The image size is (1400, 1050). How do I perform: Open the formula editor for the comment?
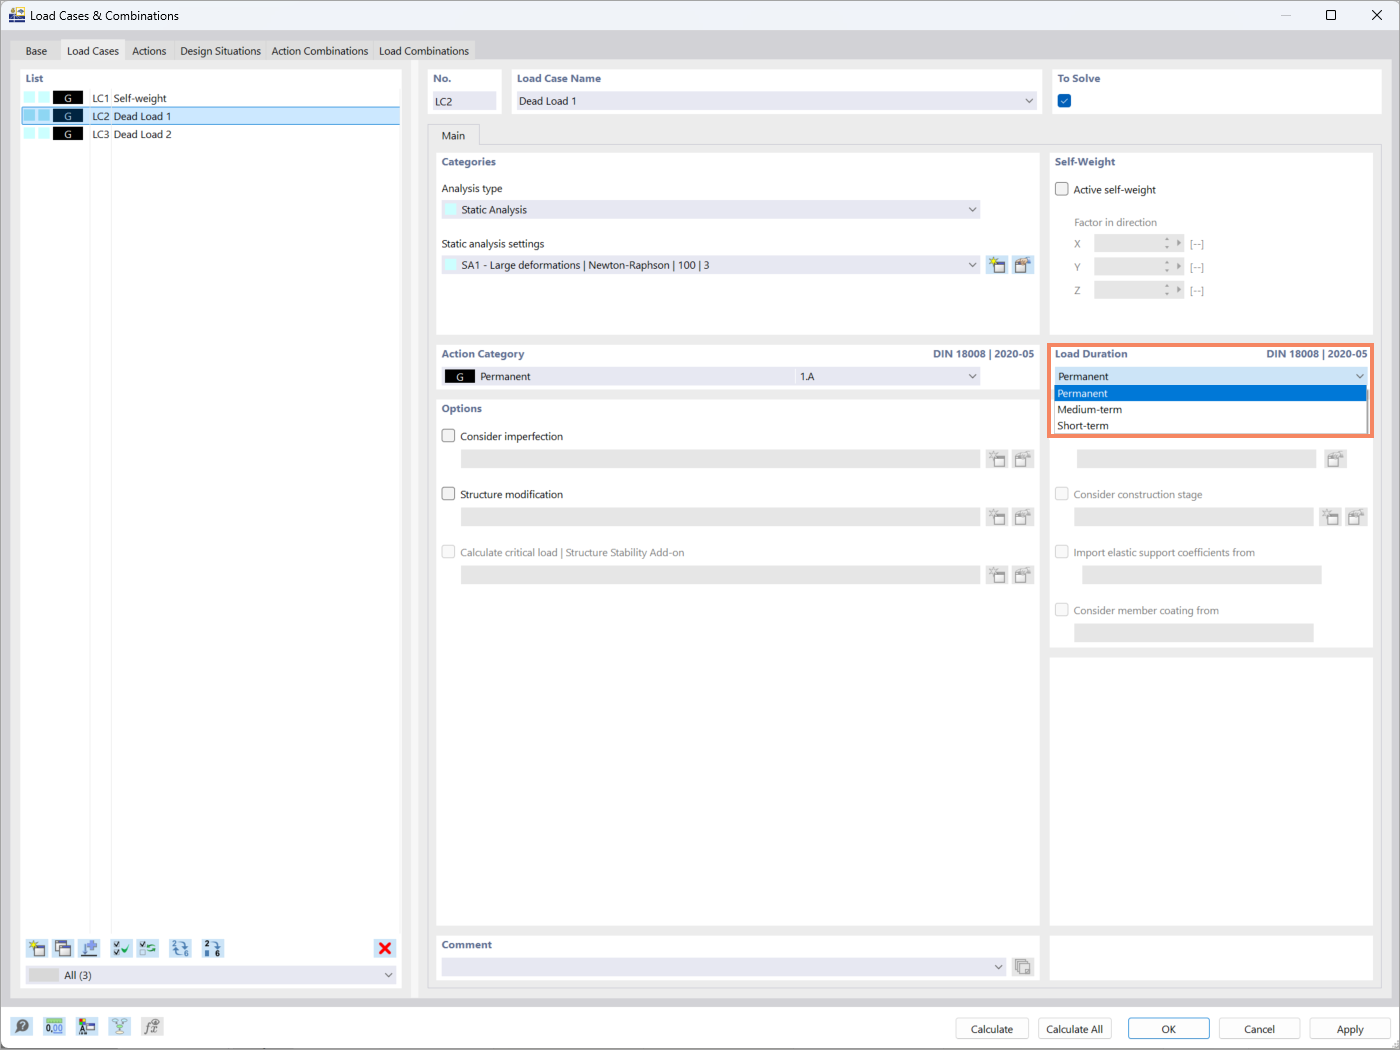[x=1022, y=966]
